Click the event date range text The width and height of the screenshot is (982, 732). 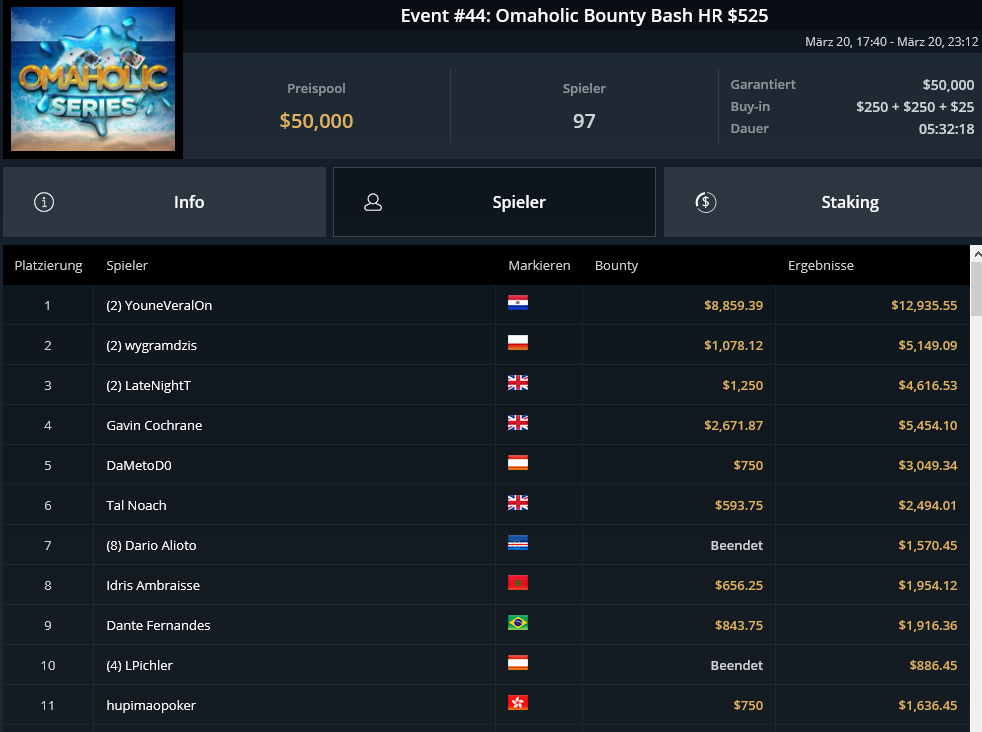[x=891, y=42]
